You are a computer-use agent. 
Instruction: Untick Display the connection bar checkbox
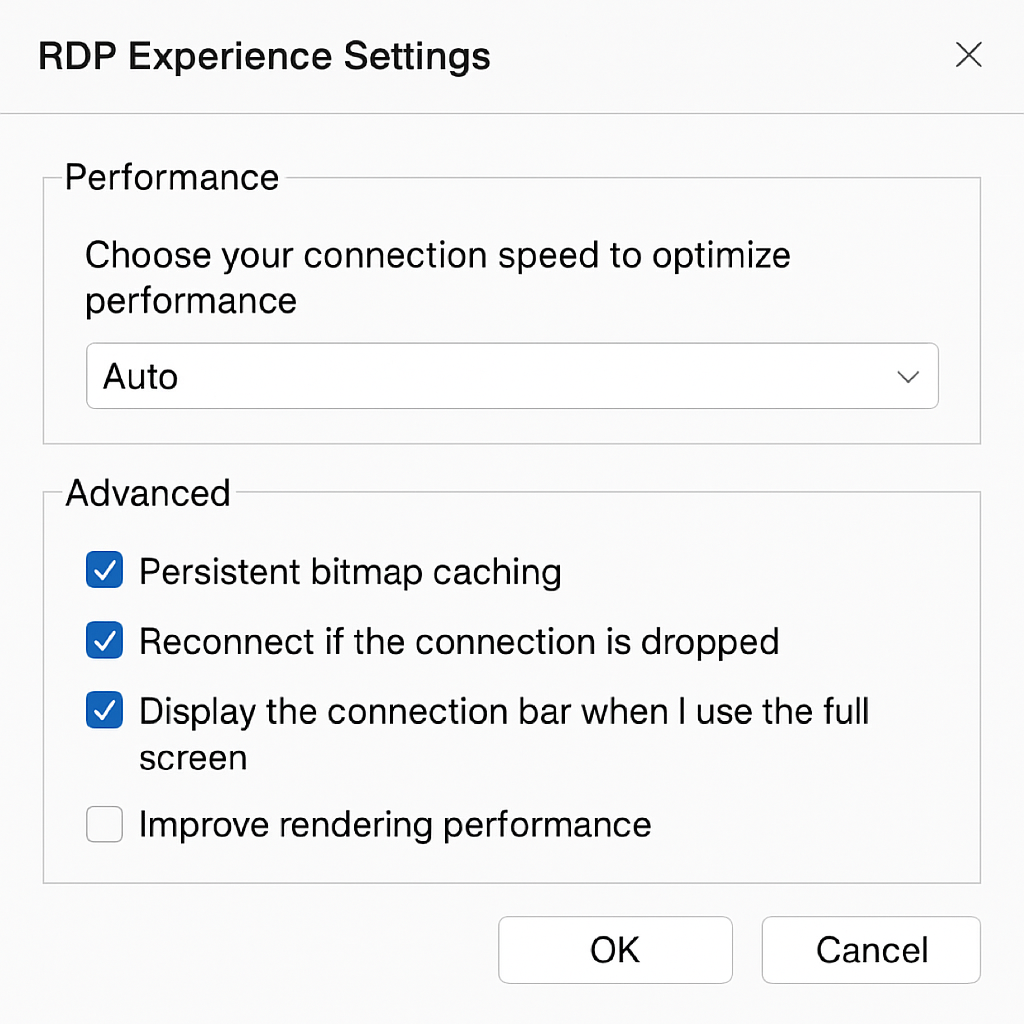pyautogui.click(x=104, y=710)
